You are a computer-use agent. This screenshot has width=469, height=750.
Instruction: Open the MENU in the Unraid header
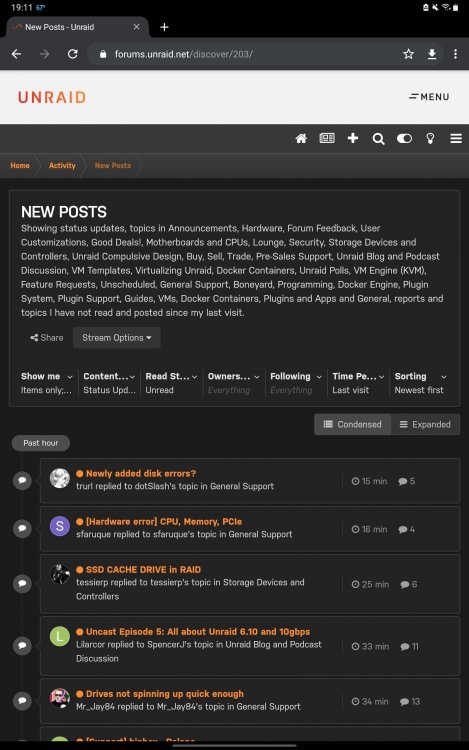[429, 97]
